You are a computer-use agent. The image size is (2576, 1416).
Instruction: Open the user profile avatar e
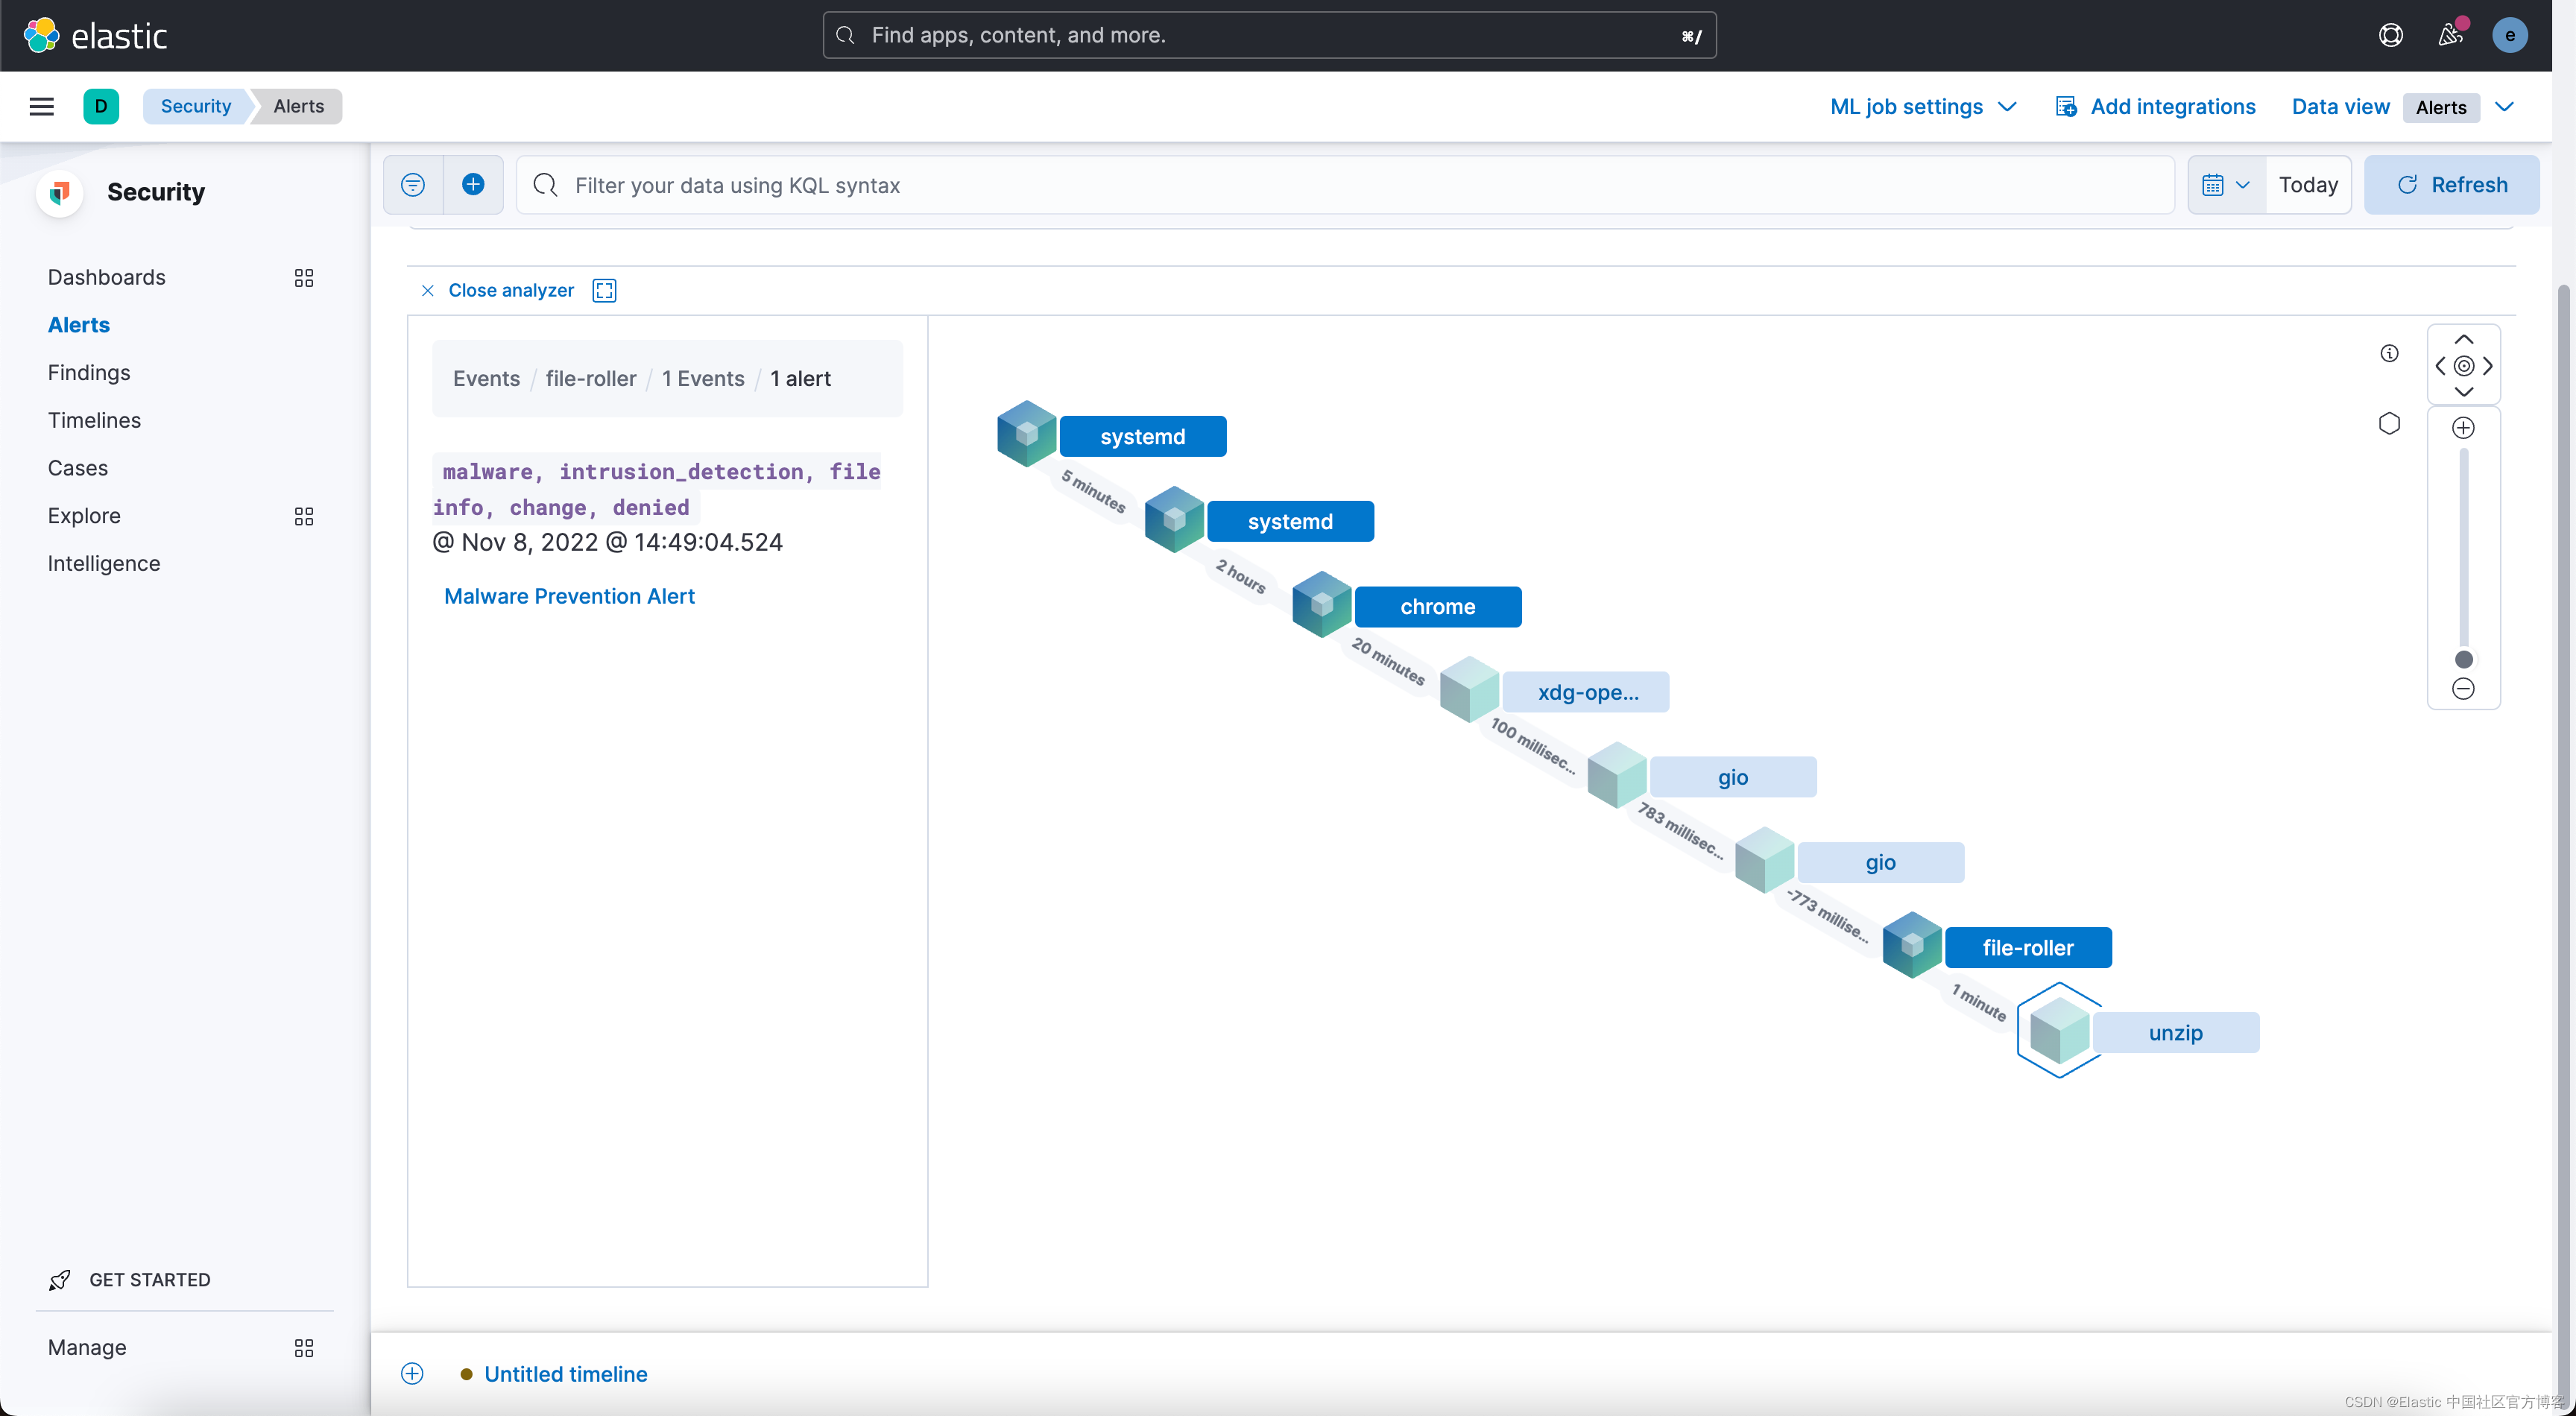click(2509, 35)
